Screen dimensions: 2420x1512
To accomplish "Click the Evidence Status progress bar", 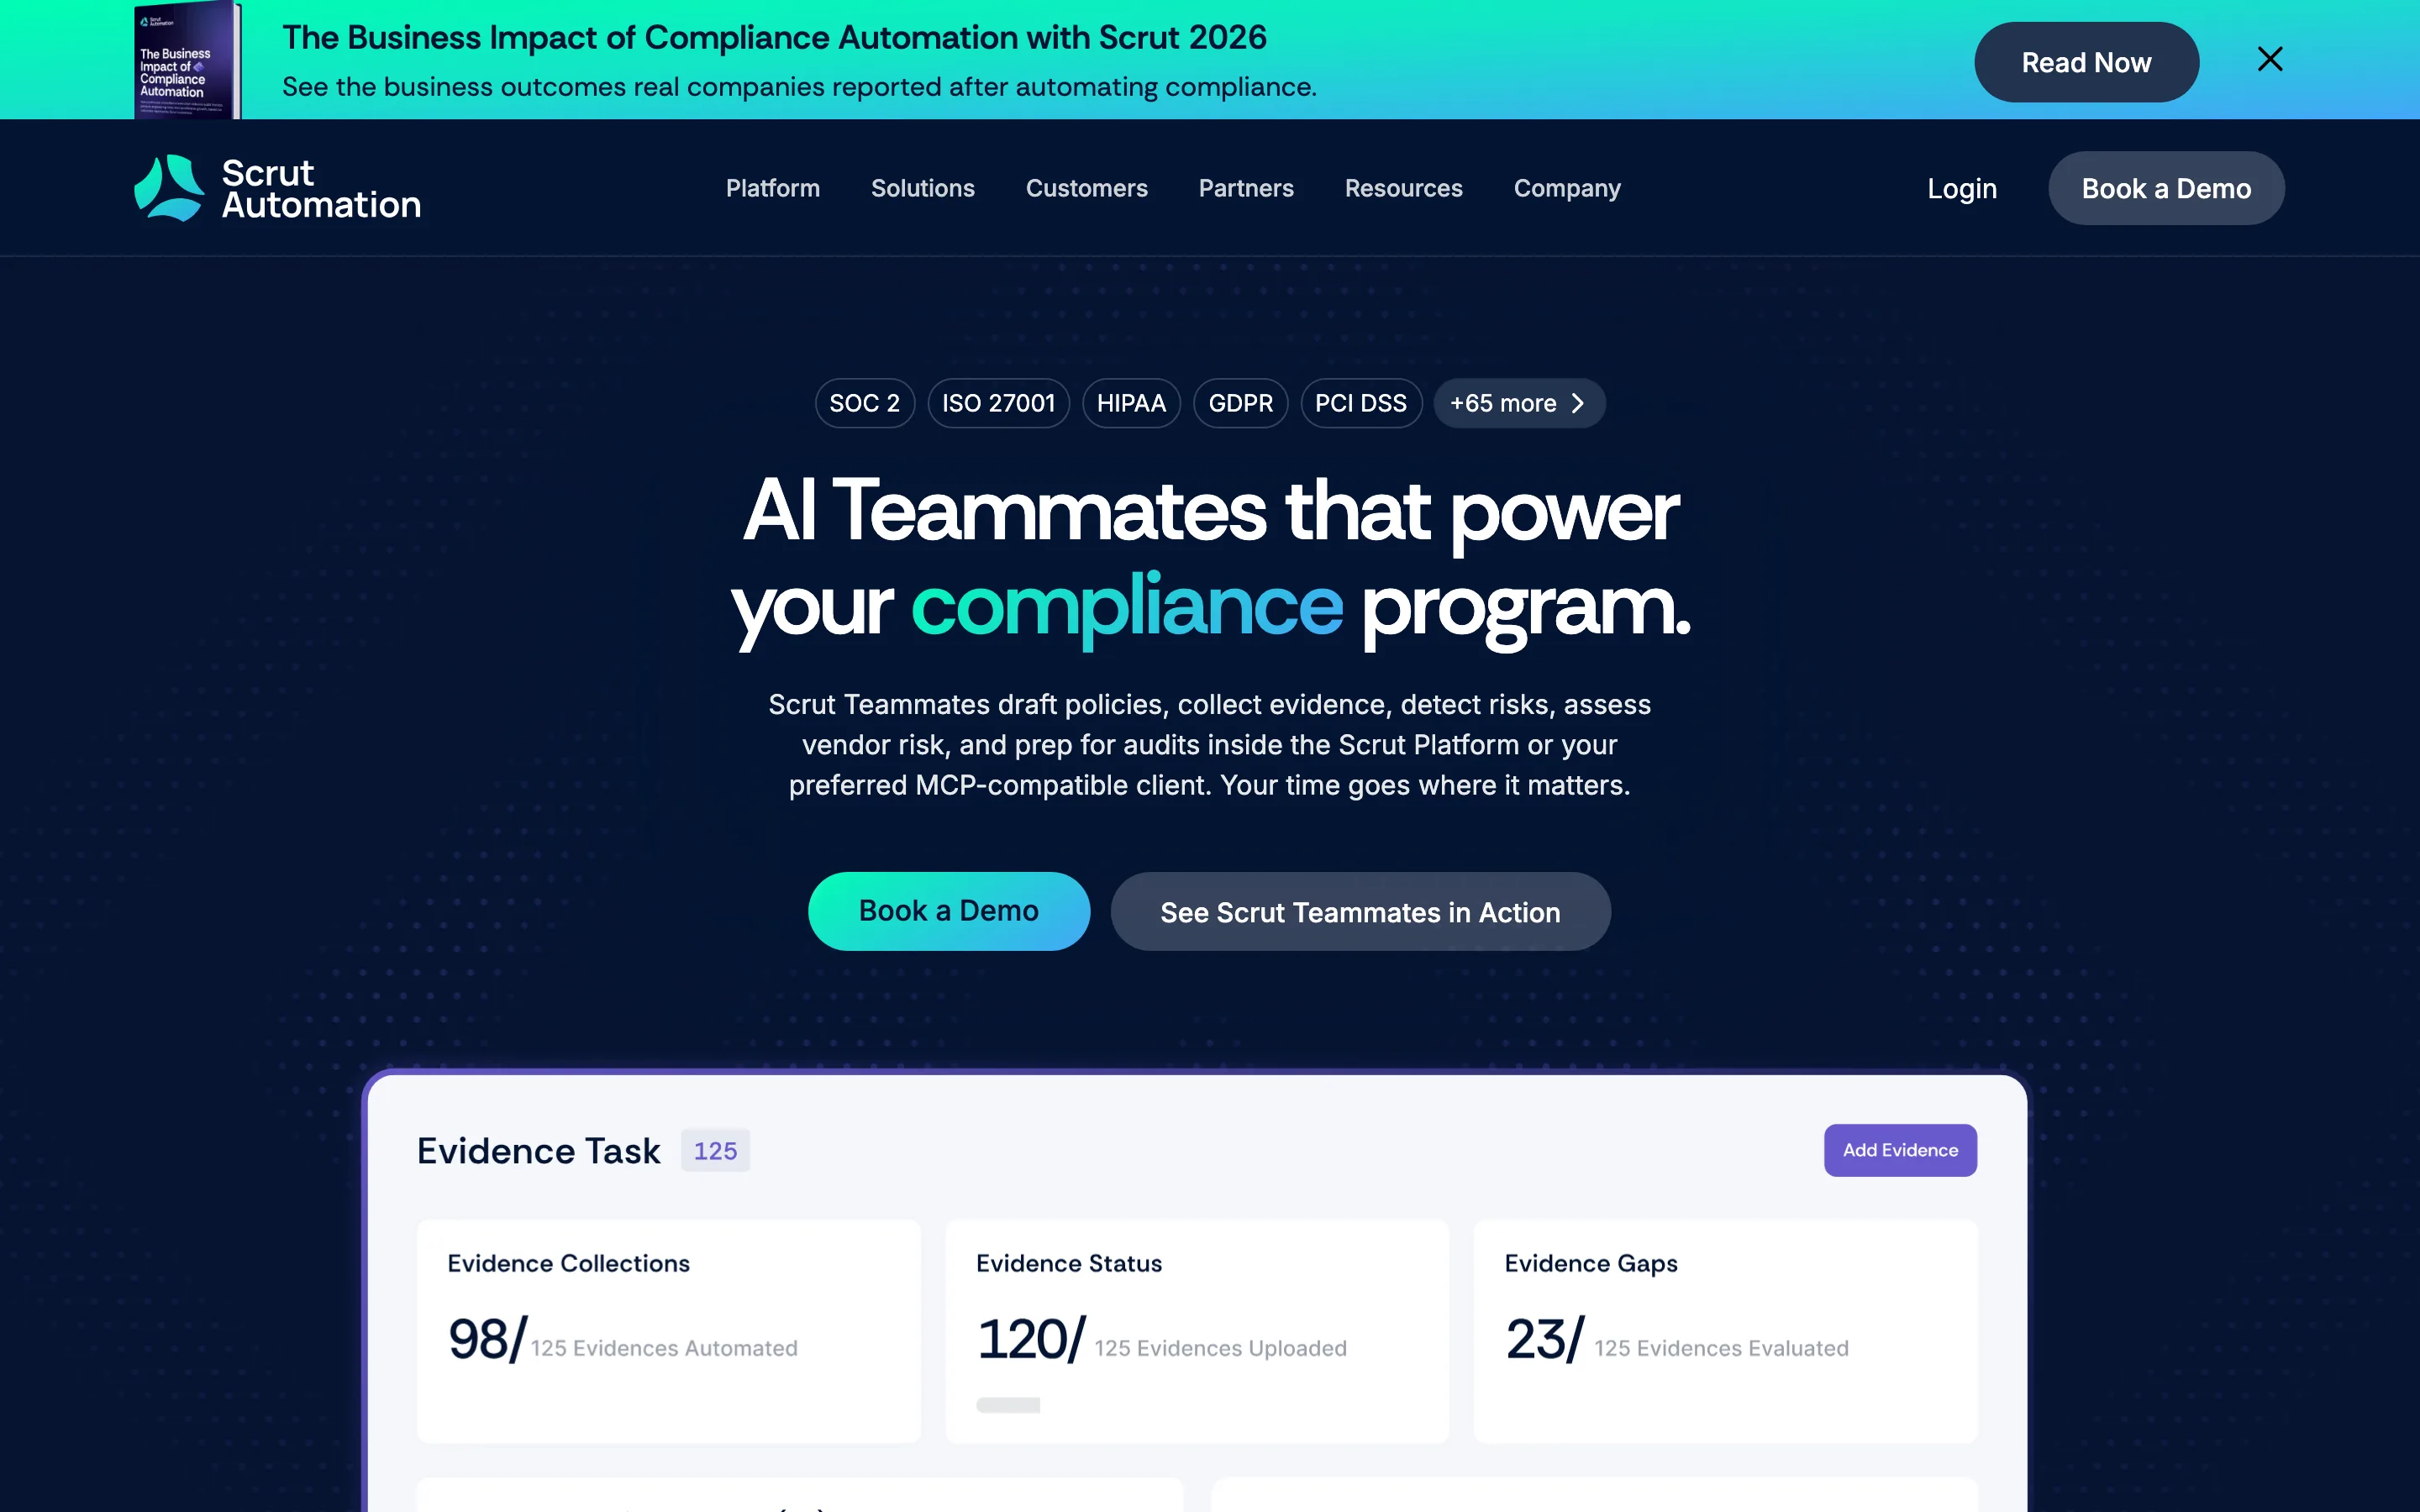I will coord(1008,1405).
